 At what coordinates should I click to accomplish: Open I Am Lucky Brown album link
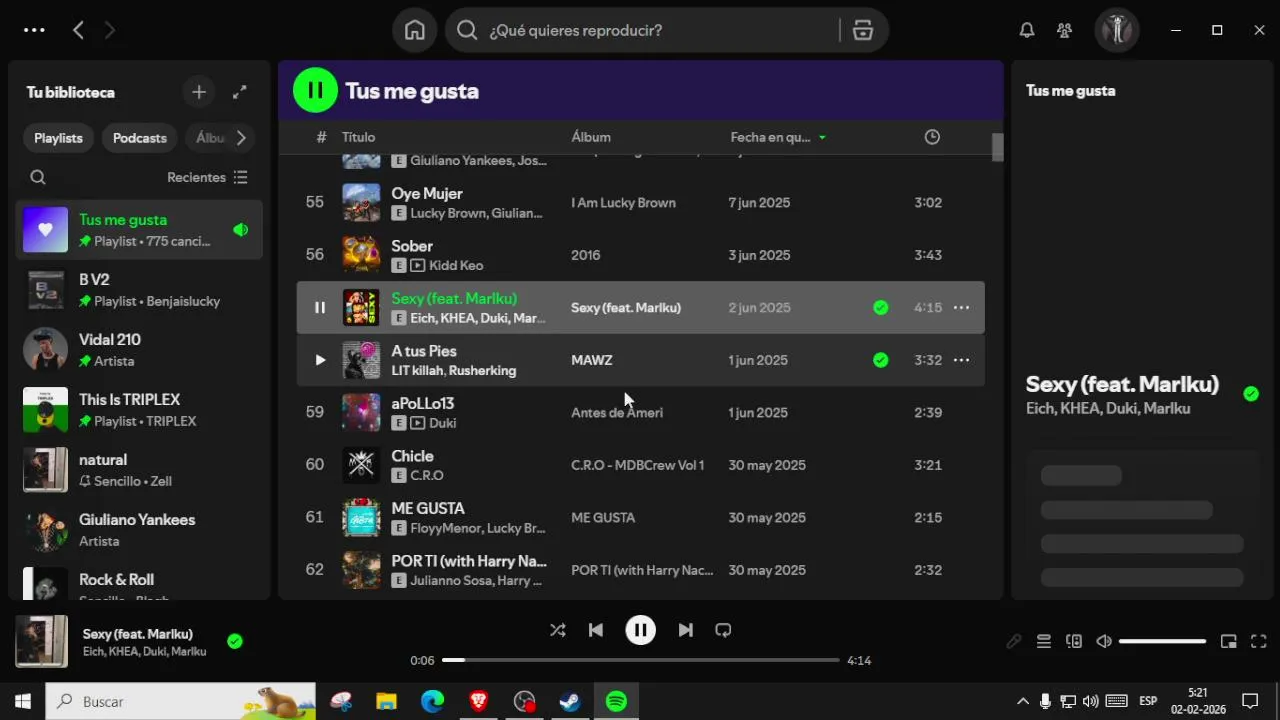623,202
